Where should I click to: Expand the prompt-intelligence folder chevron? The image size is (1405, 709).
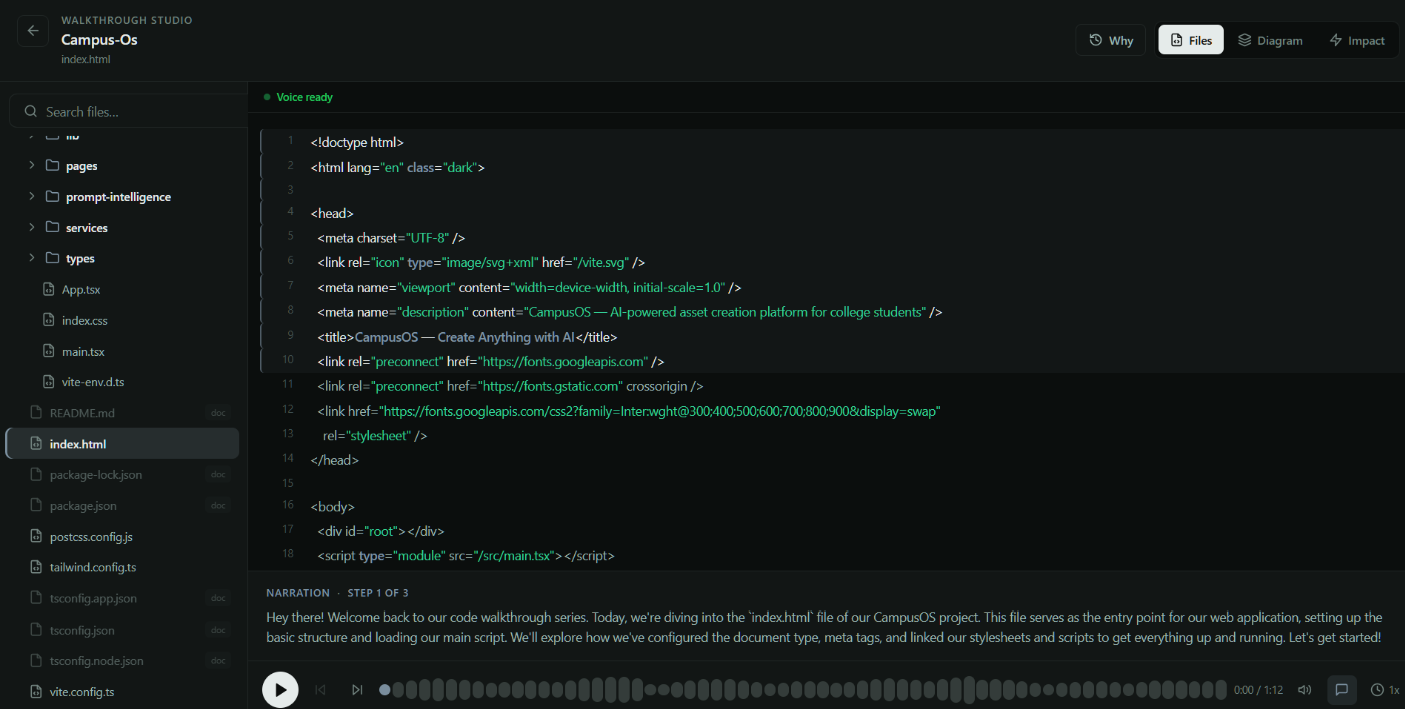[31, 197]
